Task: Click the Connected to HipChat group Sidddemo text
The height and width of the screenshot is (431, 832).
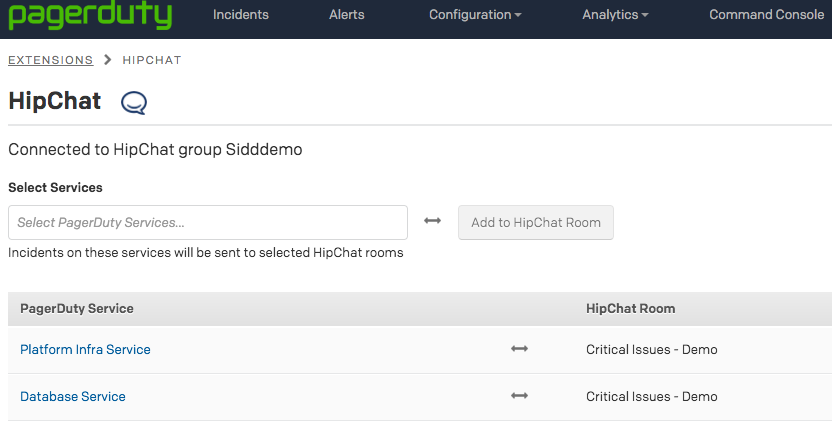Action: (x=155, y=150)
